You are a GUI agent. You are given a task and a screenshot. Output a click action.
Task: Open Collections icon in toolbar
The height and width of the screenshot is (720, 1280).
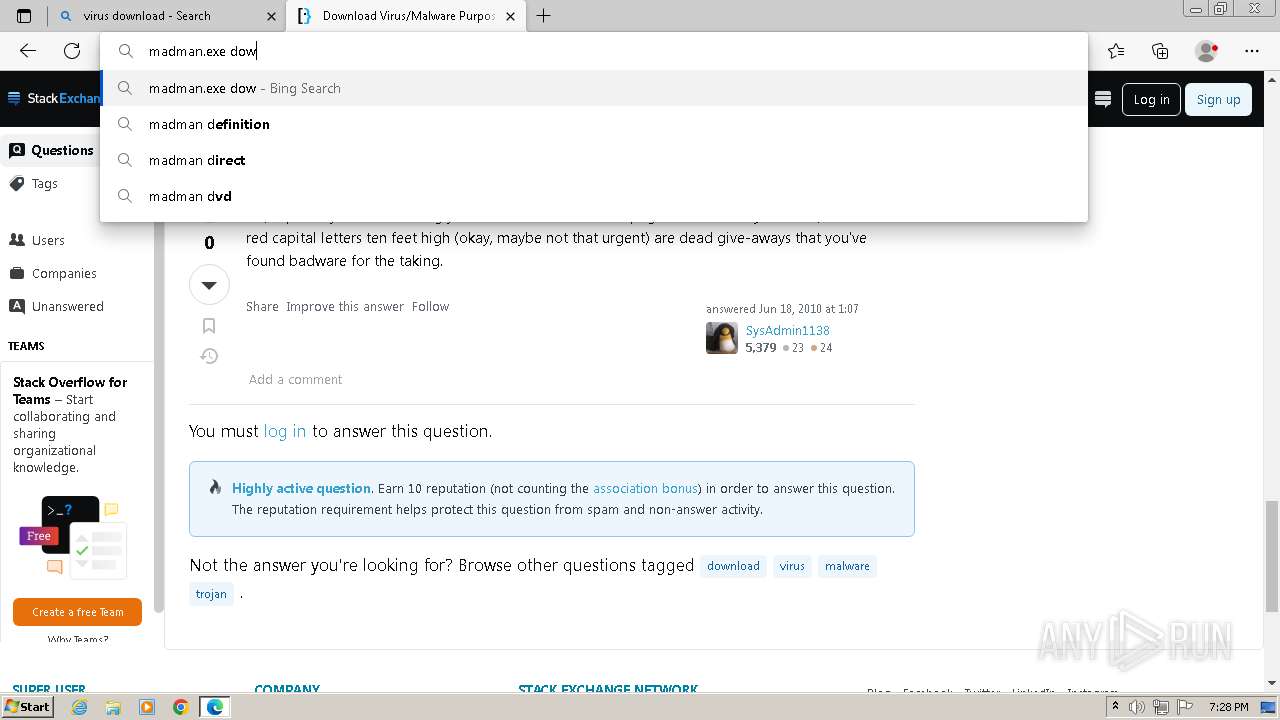coord(1160,51)
